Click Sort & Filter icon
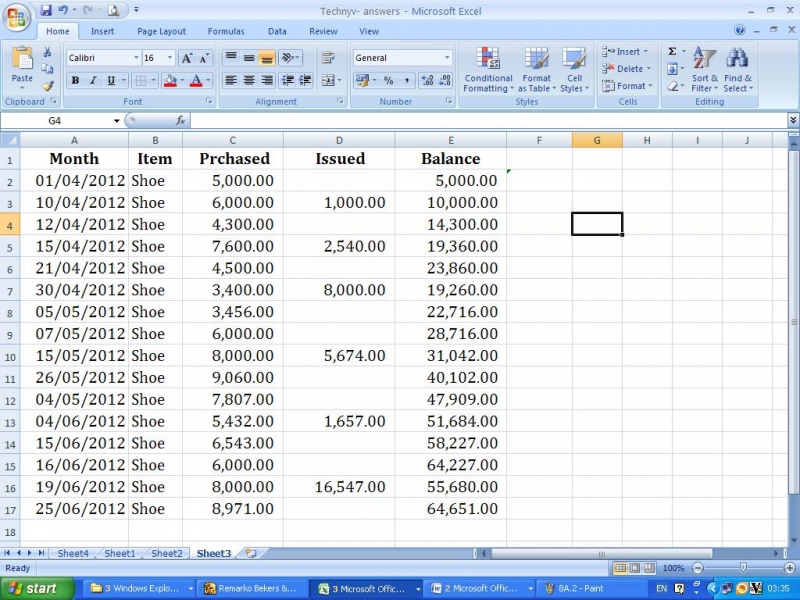This screenshot has height=600, width=800. click(x=705, y=70)
